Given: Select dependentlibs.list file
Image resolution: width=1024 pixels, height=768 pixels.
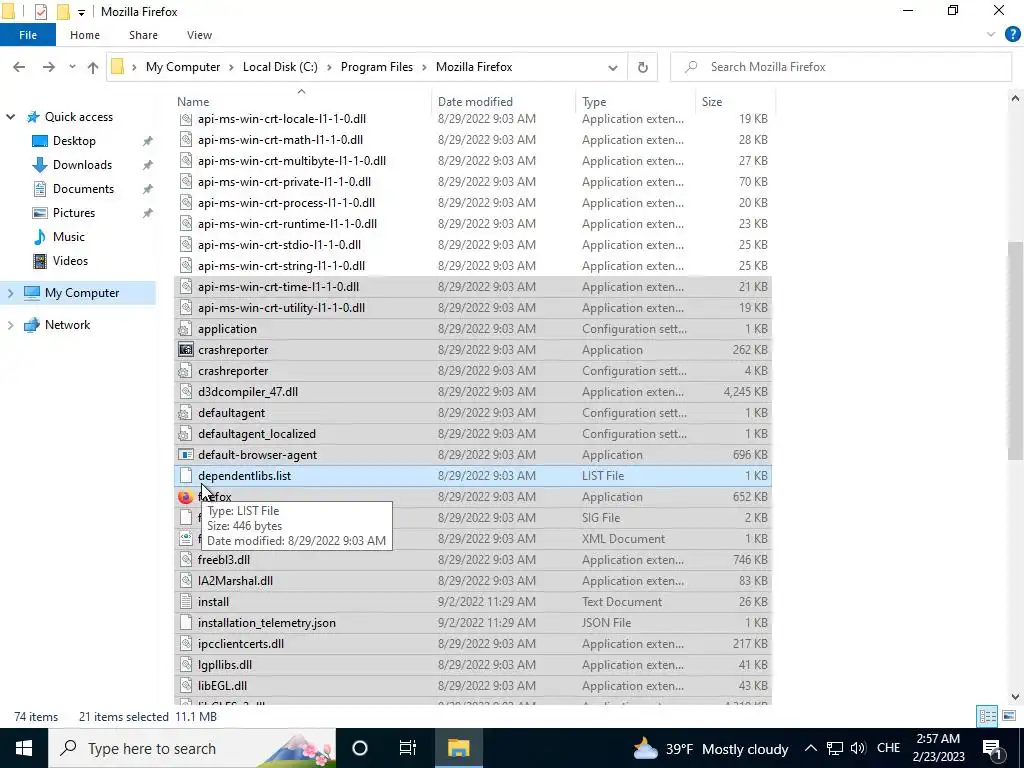Looking at the screenshot, I should click(473, 476).
